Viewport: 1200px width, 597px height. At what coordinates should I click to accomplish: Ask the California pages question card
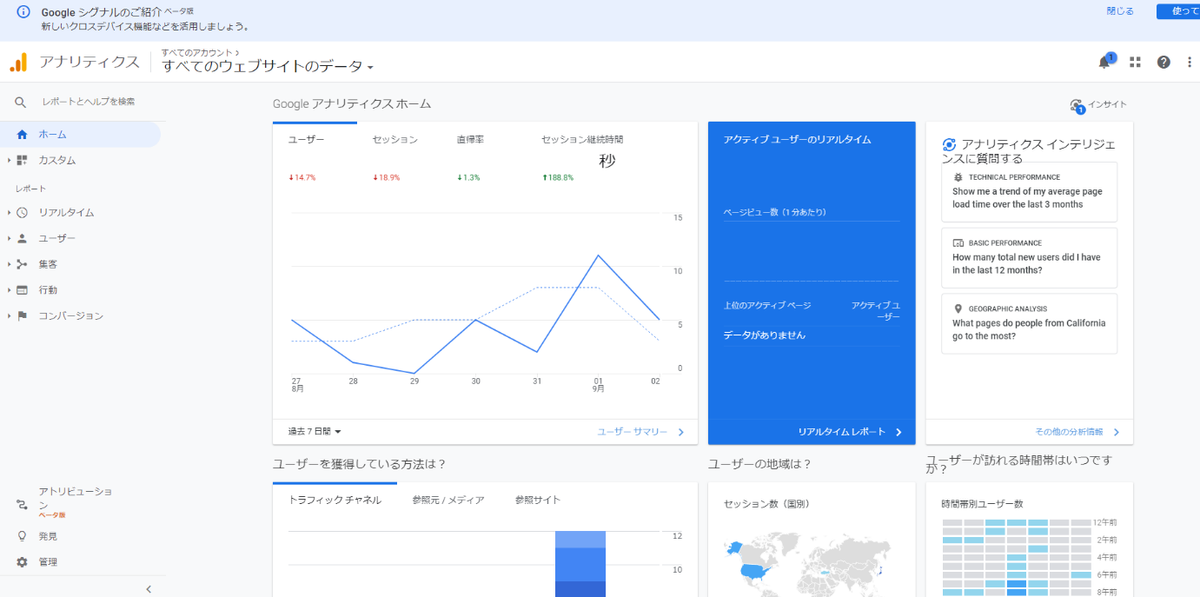1029,323
